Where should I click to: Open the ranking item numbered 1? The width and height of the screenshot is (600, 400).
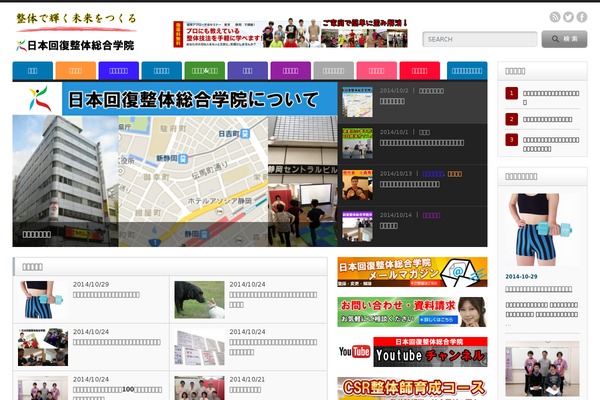point(542,97)
